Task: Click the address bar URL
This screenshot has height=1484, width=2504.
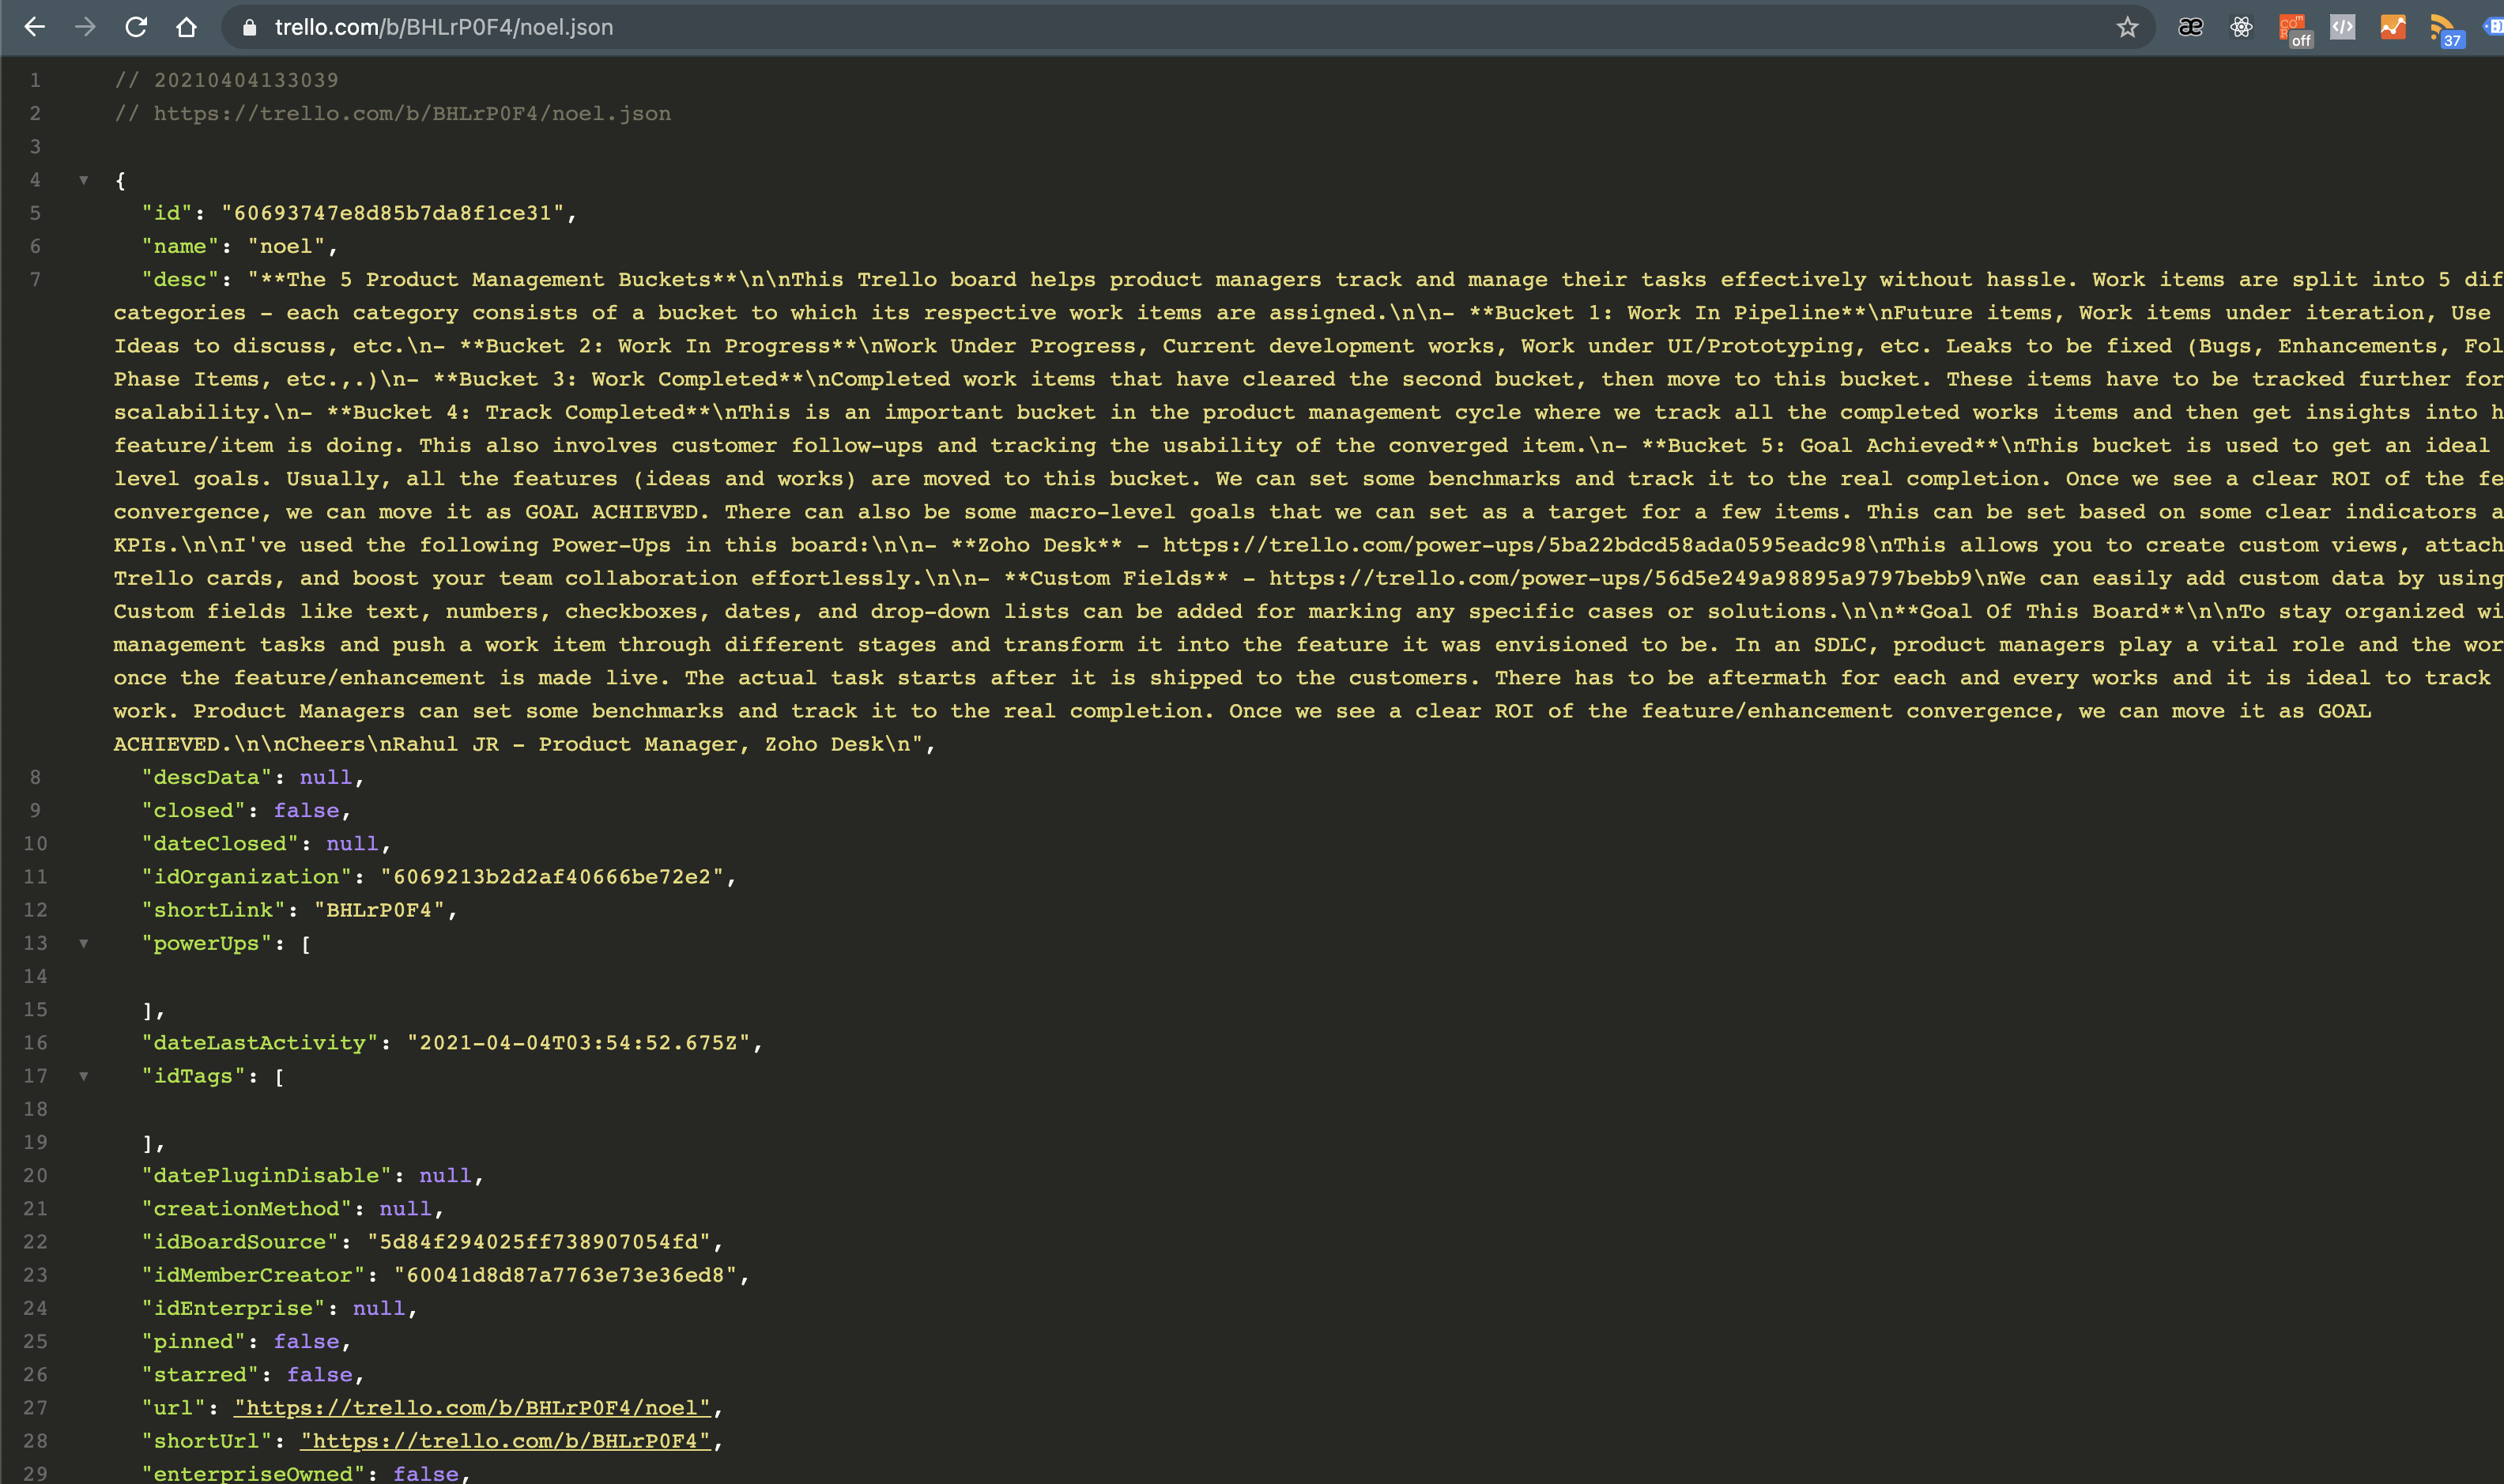Action: [444, 27]
